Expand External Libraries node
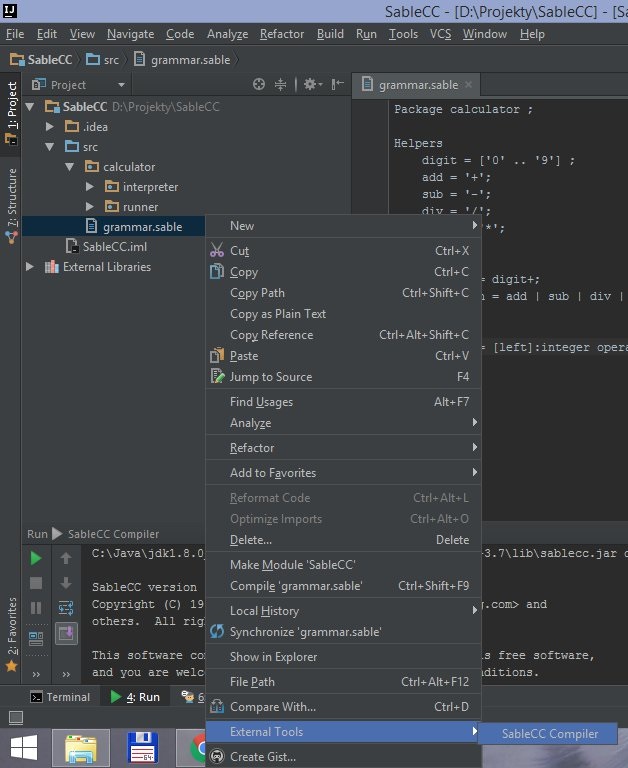 point(30,266)
